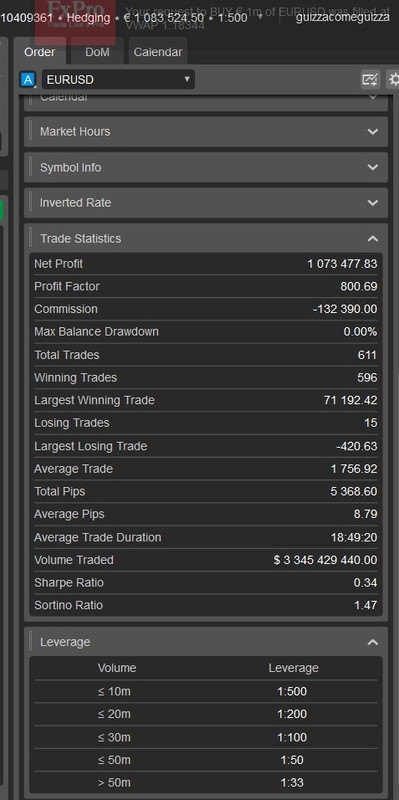Collapse the Leverage section
The height and width of the screenshot is (800, 399).
point(373,642)
